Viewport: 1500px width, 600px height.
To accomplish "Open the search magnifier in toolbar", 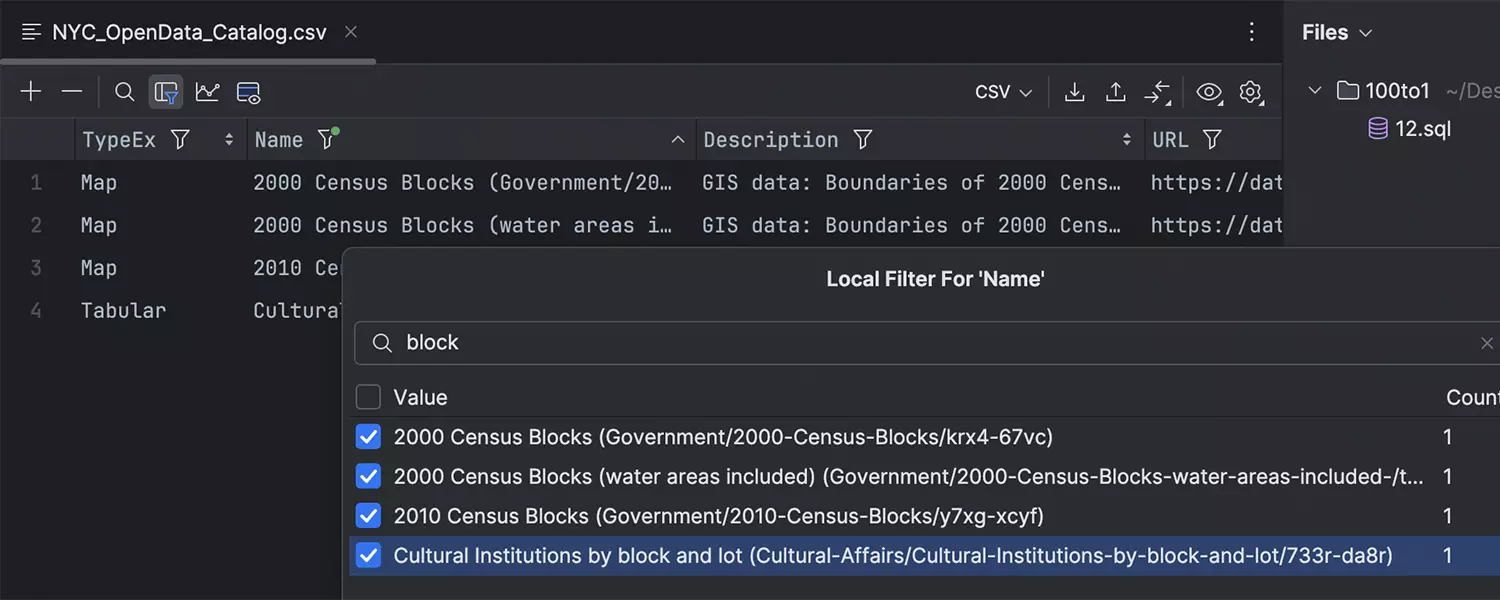I will click(x=124, y=92).
